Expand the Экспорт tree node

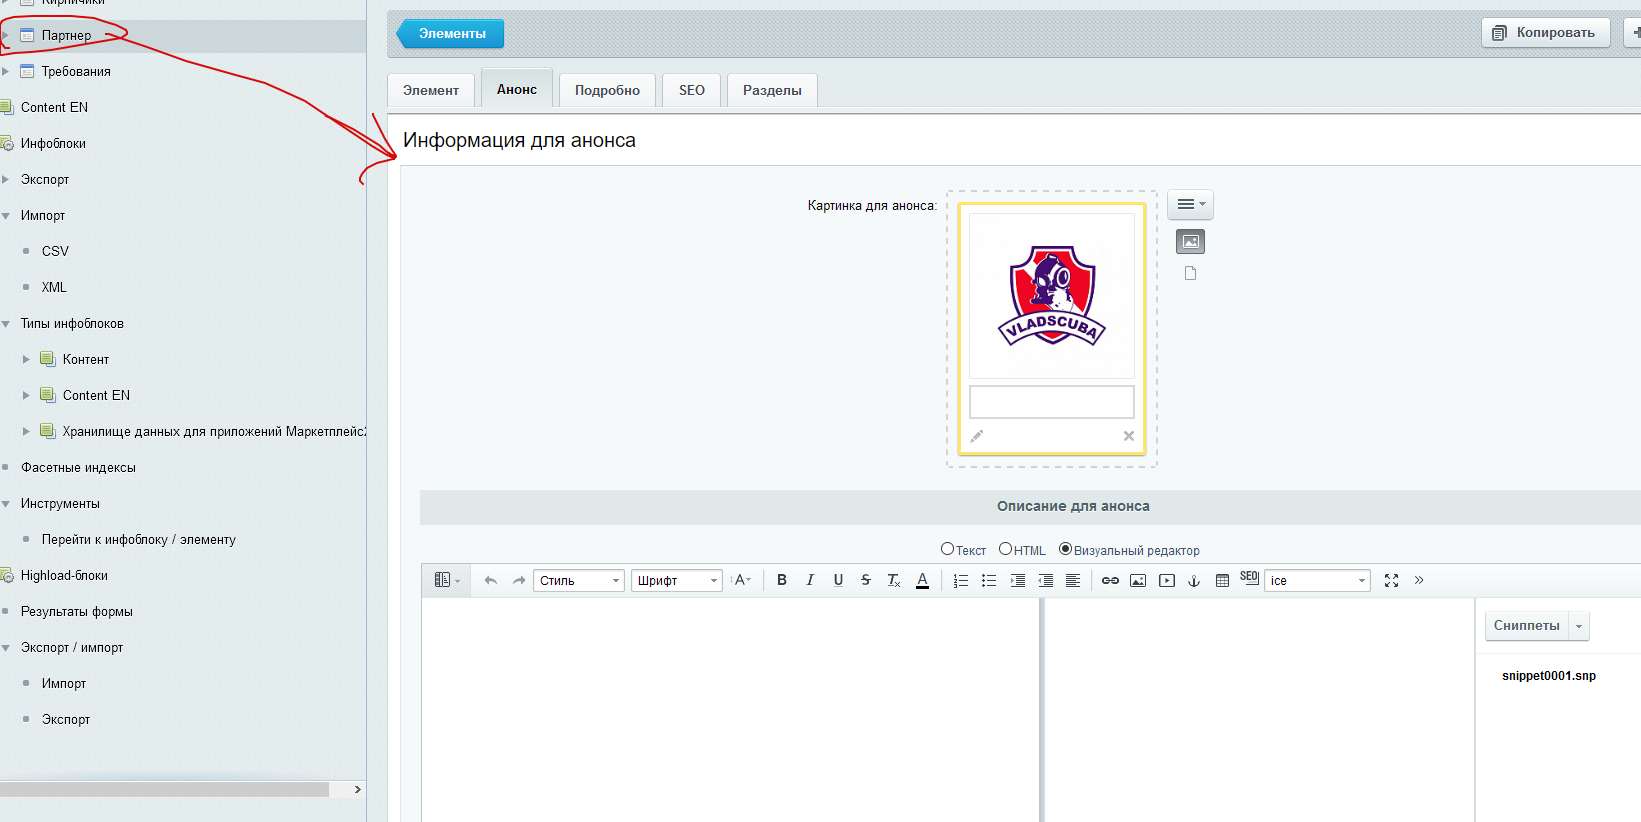point(6,179)
